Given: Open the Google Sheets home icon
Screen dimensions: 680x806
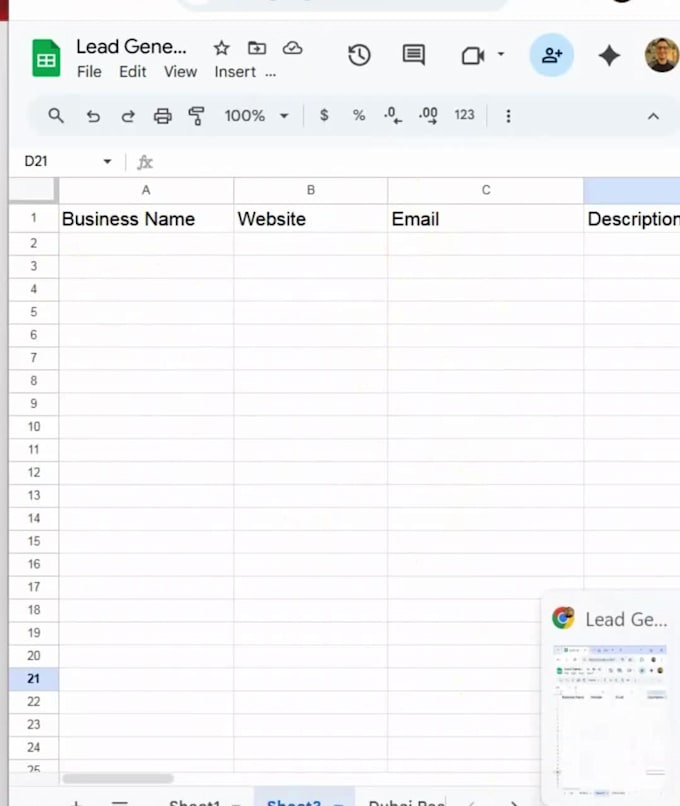Looking at the screenshot, I should point(46,58).
